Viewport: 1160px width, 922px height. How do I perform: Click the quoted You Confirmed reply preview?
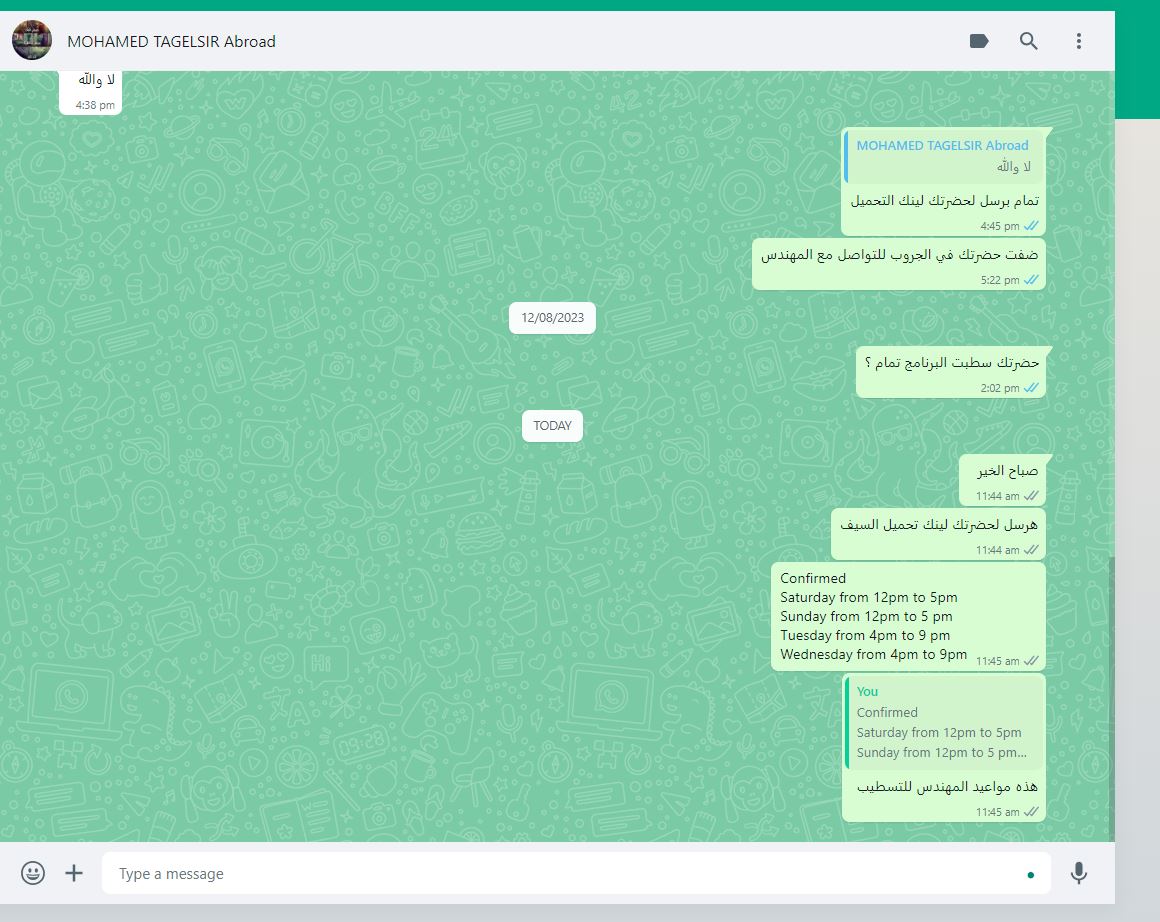coord(944,722)
